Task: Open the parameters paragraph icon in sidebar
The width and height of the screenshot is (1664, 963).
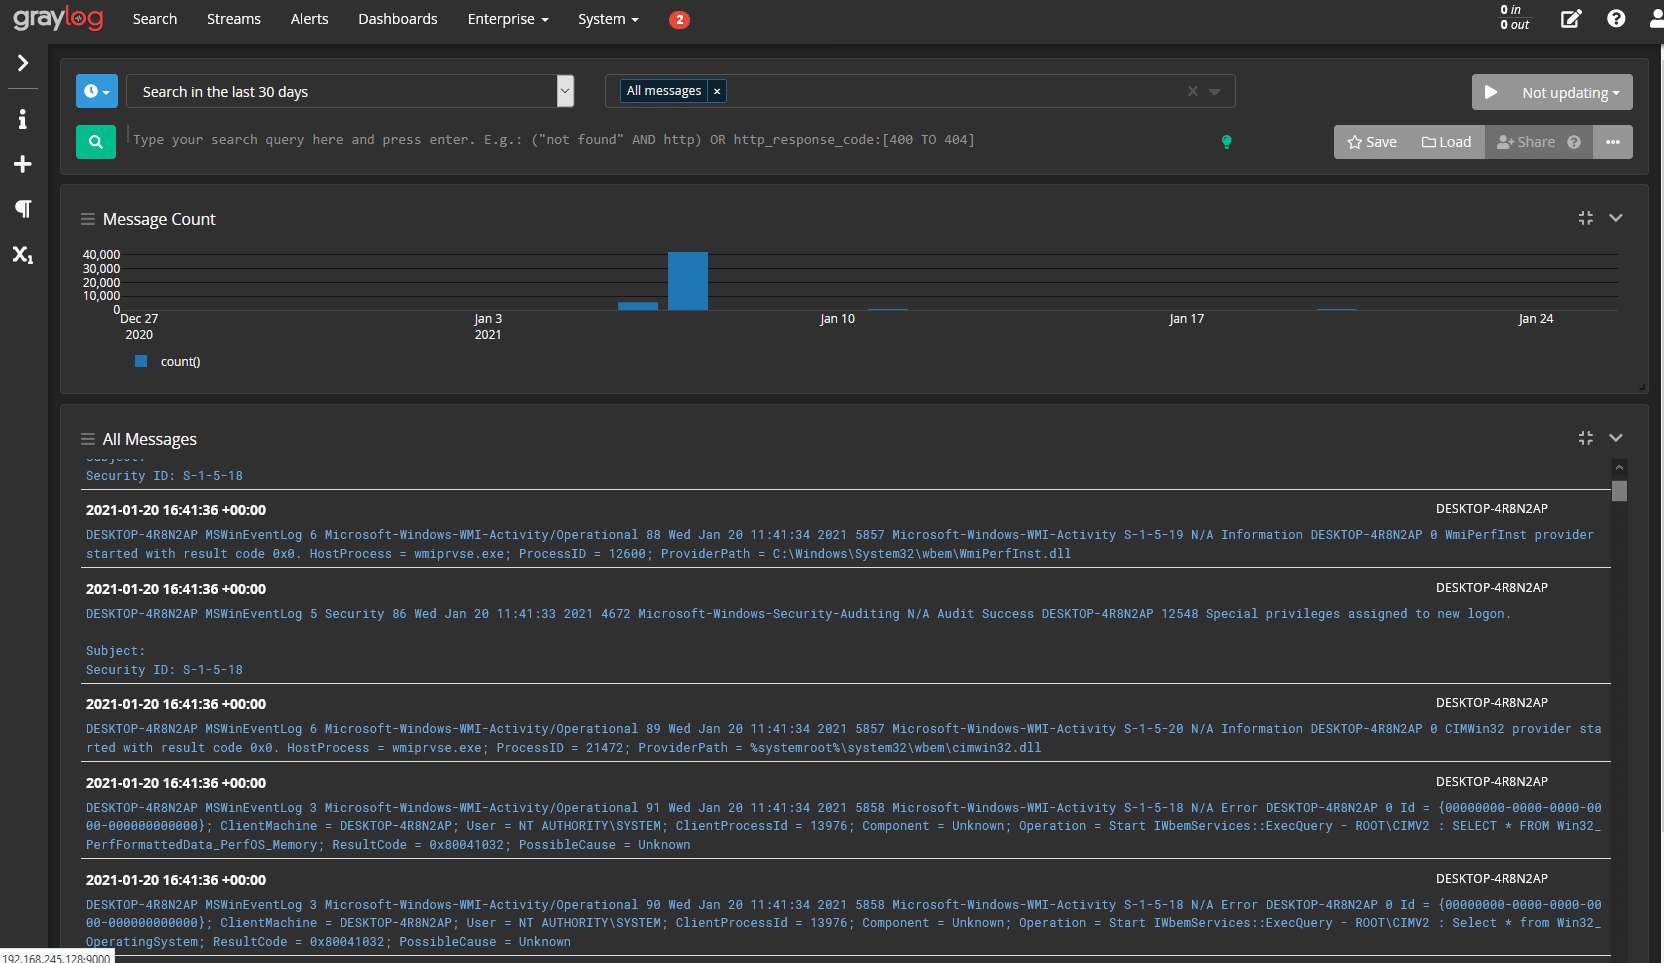Action: (x=22, y=209)
